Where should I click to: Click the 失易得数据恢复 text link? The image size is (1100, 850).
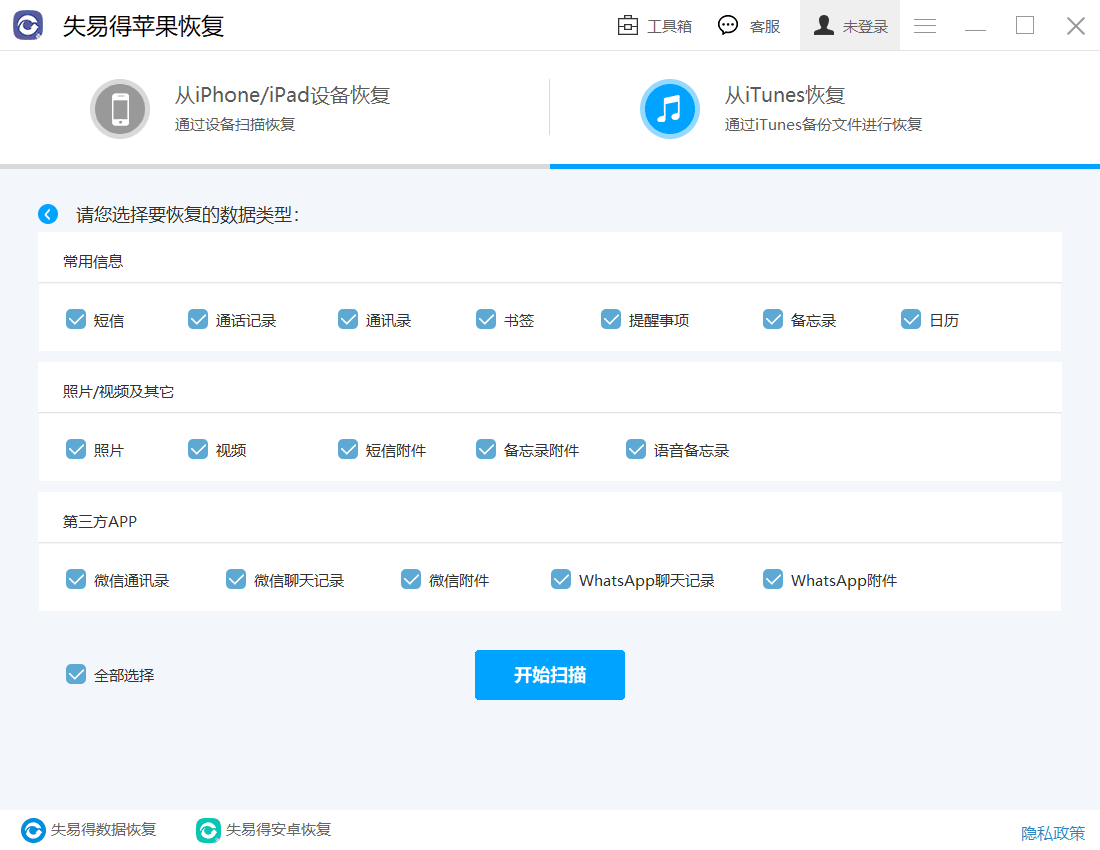point(103,830)
